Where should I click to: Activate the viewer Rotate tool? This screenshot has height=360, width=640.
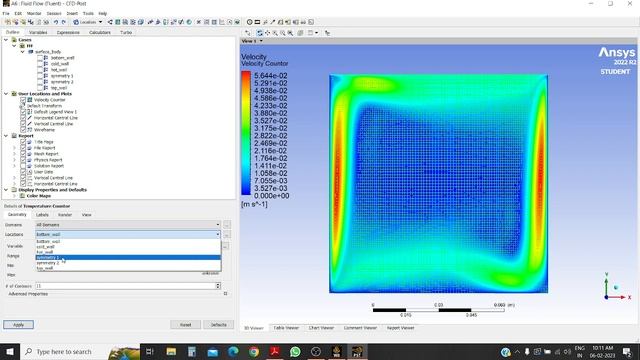(260, 33)
